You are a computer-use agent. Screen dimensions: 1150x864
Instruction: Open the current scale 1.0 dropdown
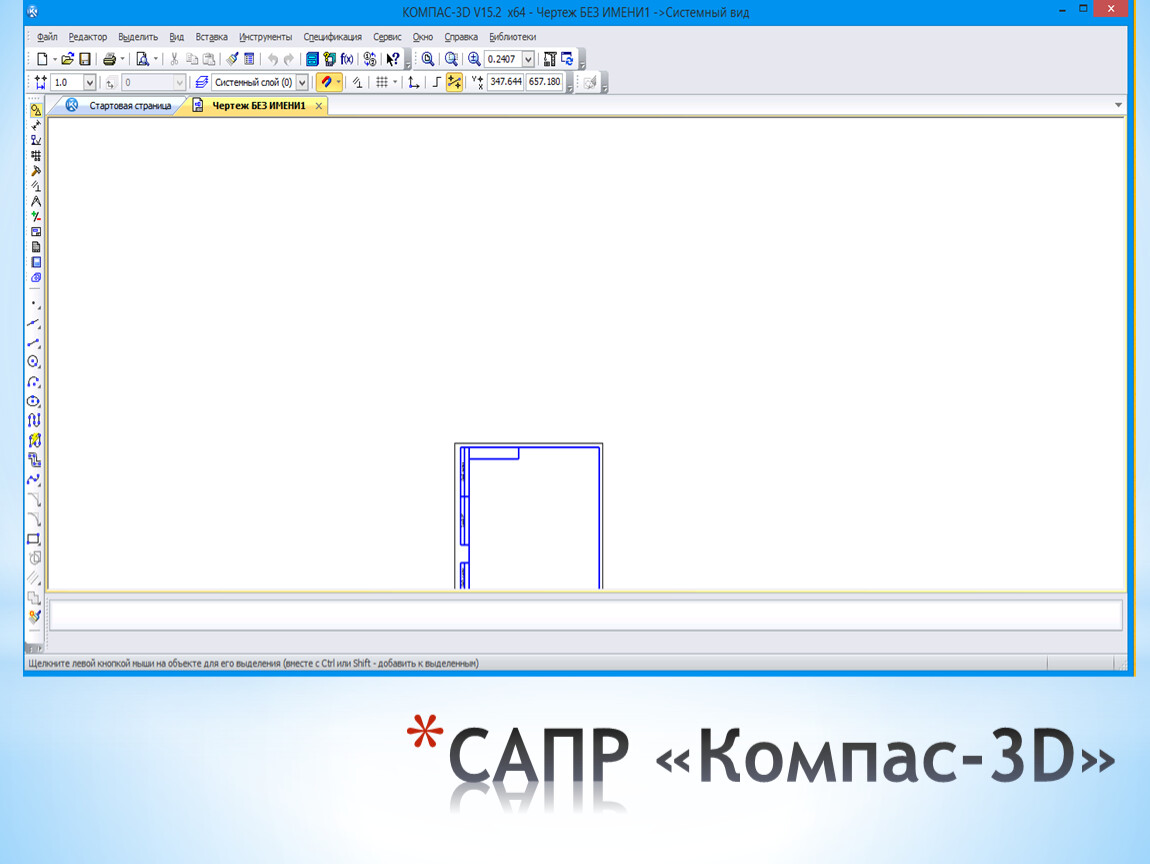(x=89, y=83)
